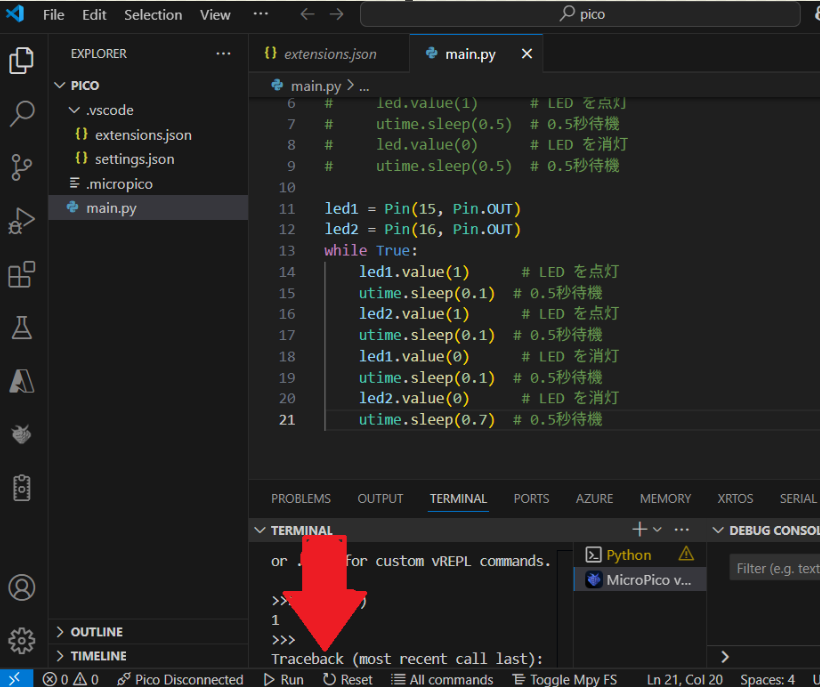
Task: Open the Selection menu
Action: pyautogui.click(x=153, y=15)
